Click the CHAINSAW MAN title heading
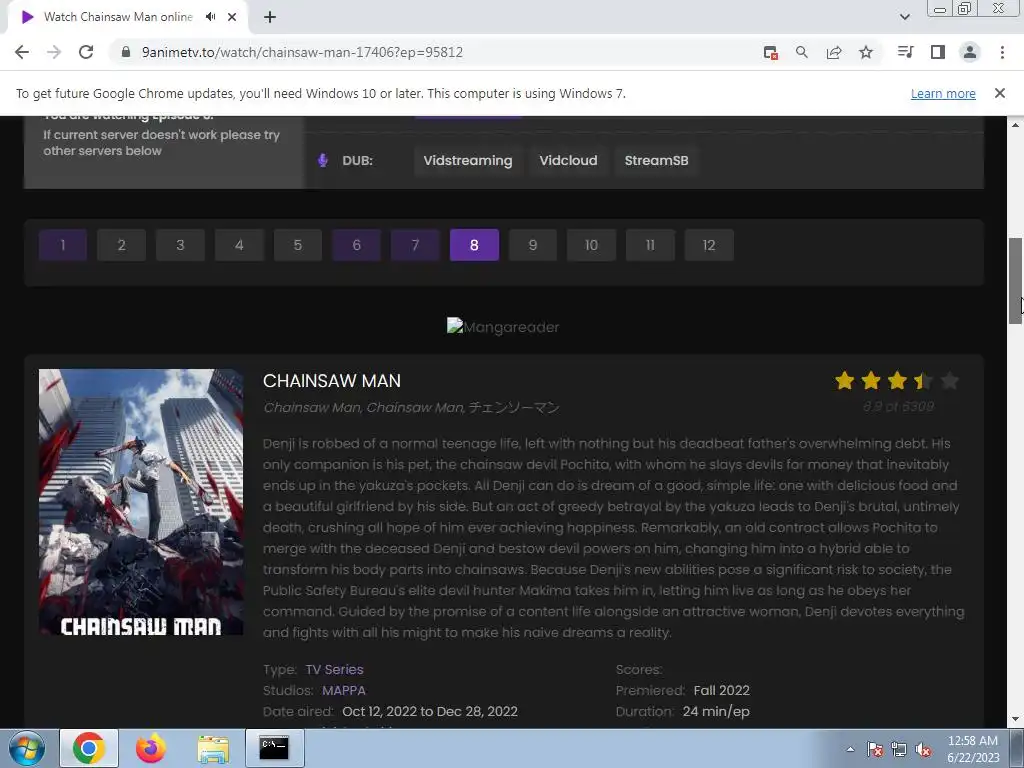Image resolution: width=1024 pixels, height=768 pixels. tap(332, 381)
